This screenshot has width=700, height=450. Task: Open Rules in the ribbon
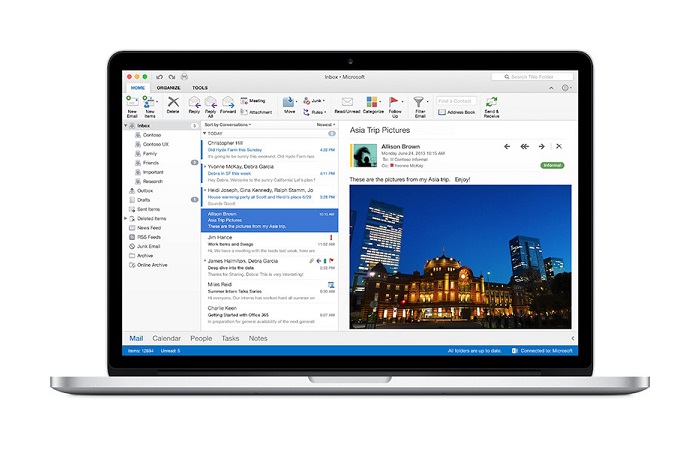[x=315, y=112]
